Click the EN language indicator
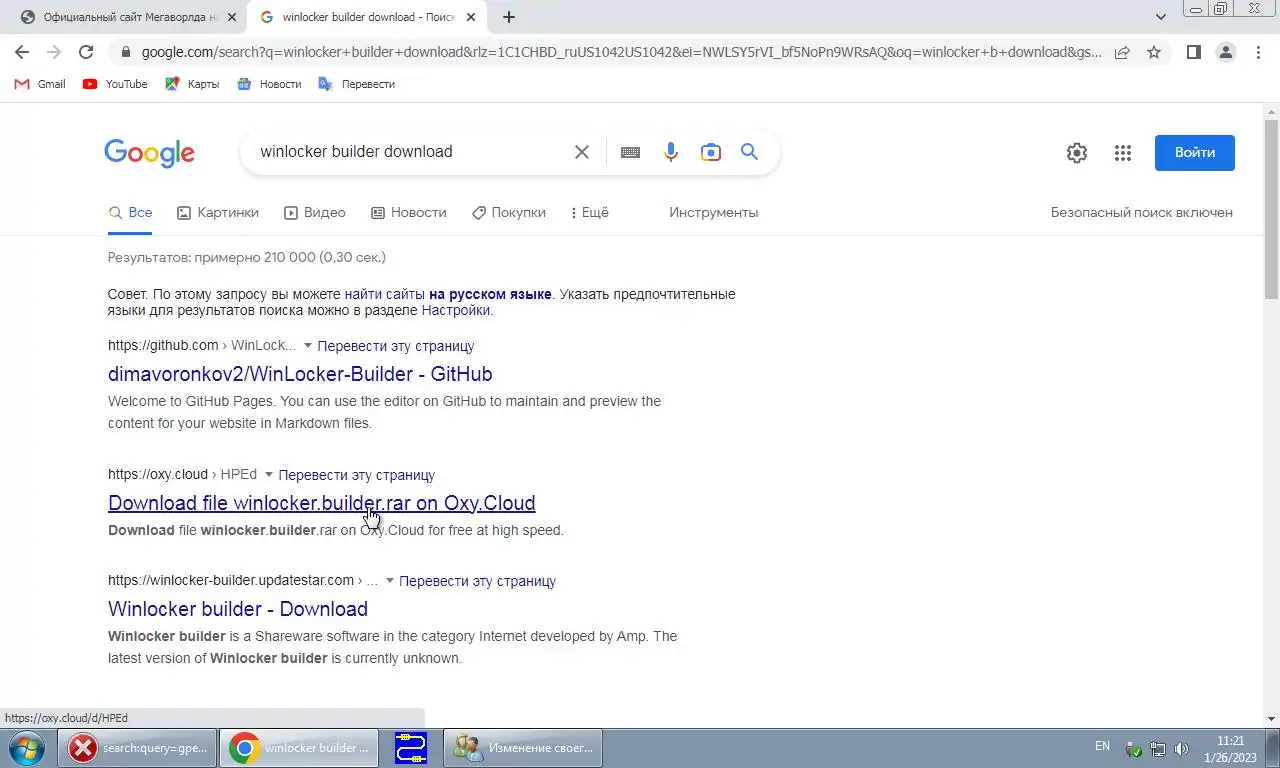This screenshot has width=1280, height=768. (1102, 746)
